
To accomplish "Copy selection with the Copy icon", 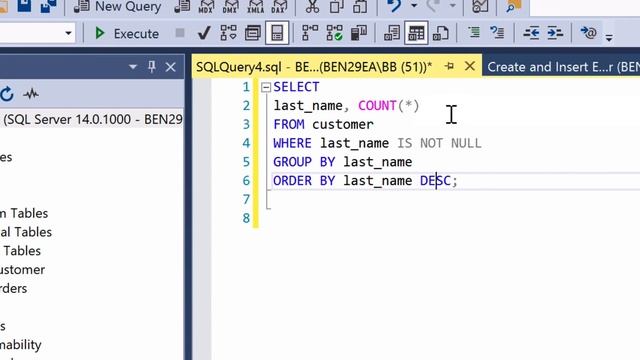I will pyautogui.click(x=336, y=6).
